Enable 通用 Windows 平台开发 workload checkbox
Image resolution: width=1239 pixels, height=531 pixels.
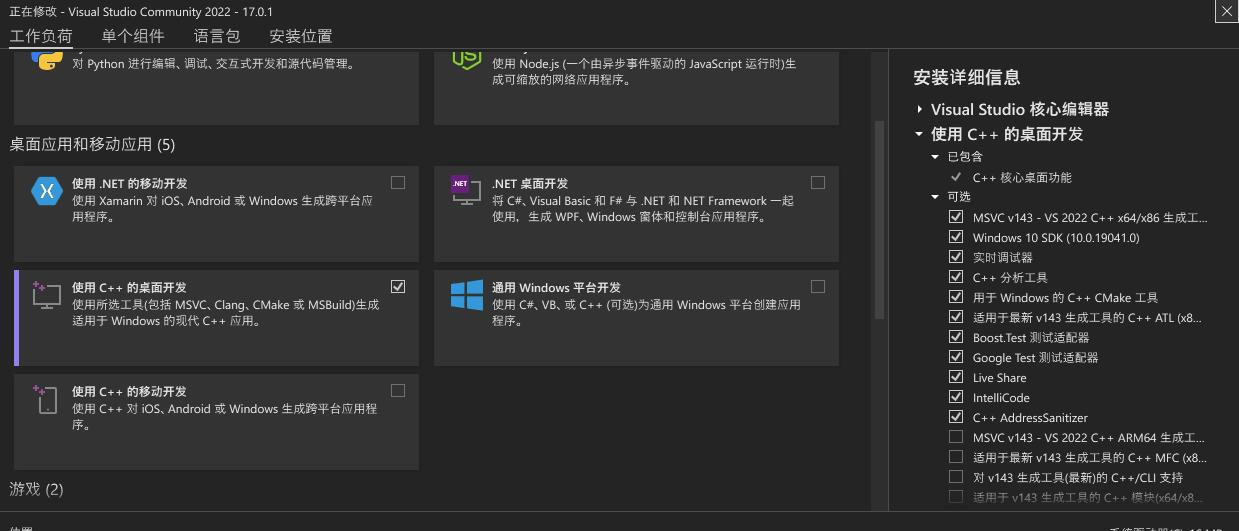coord(818,286)
